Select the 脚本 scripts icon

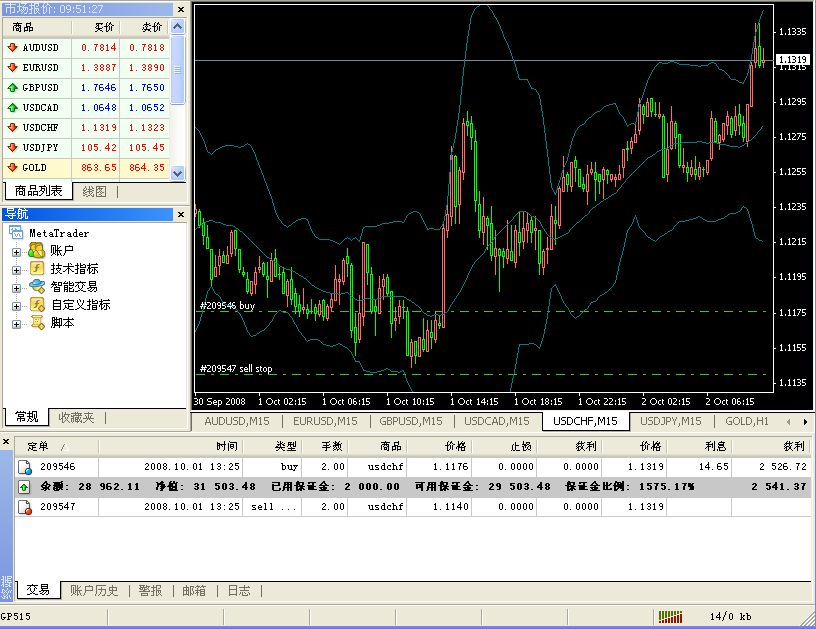tap(37, 323)
